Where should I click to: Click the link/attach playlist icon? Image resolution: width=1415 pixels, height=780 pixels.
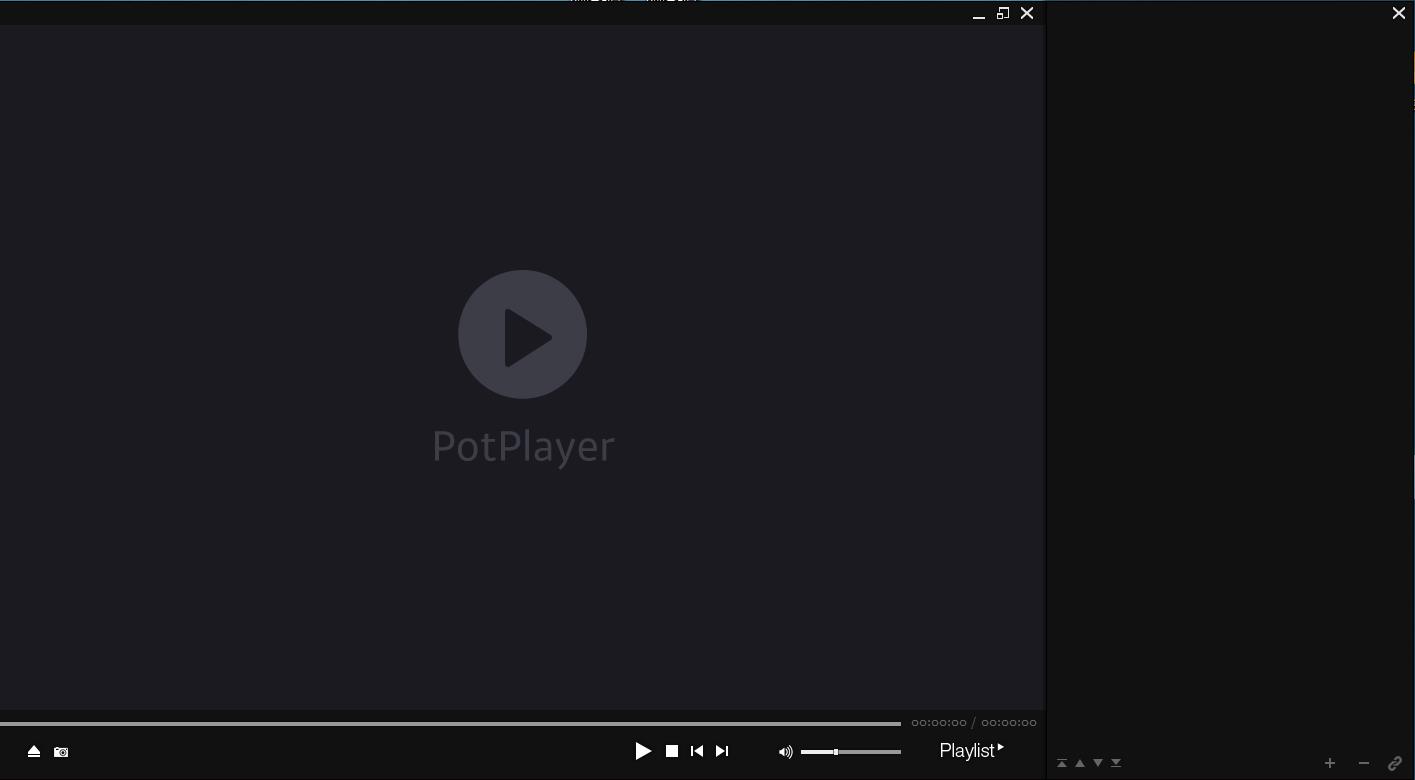1395,763
